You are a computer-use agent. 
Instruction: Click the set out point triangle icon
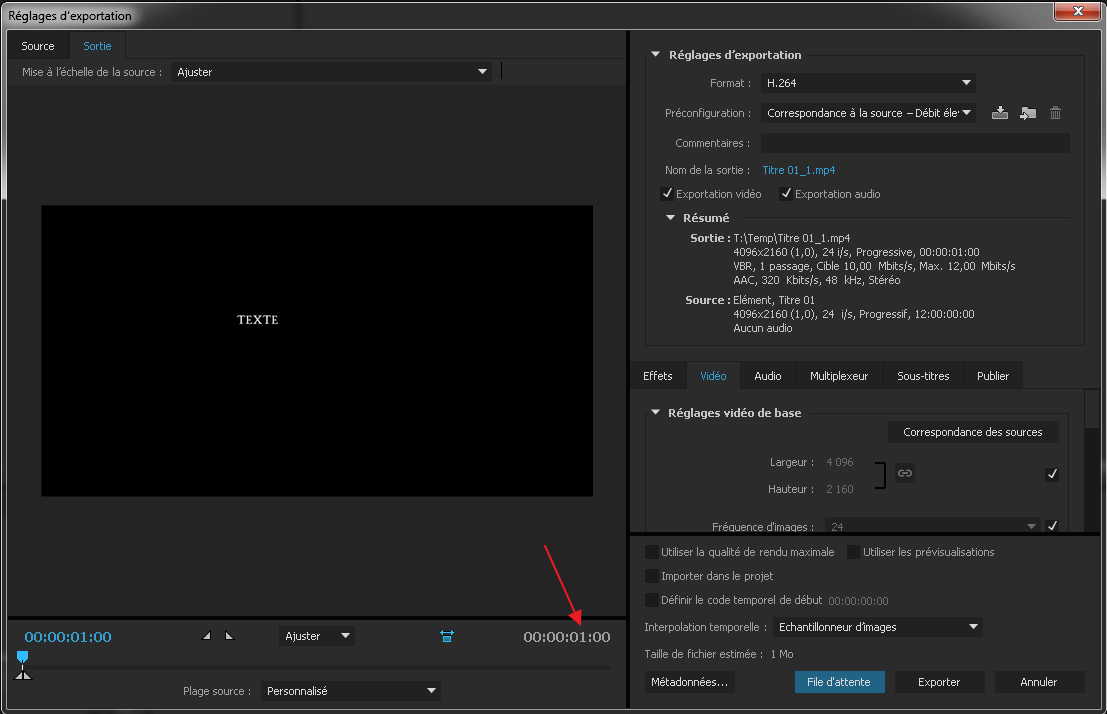[229, 636]
